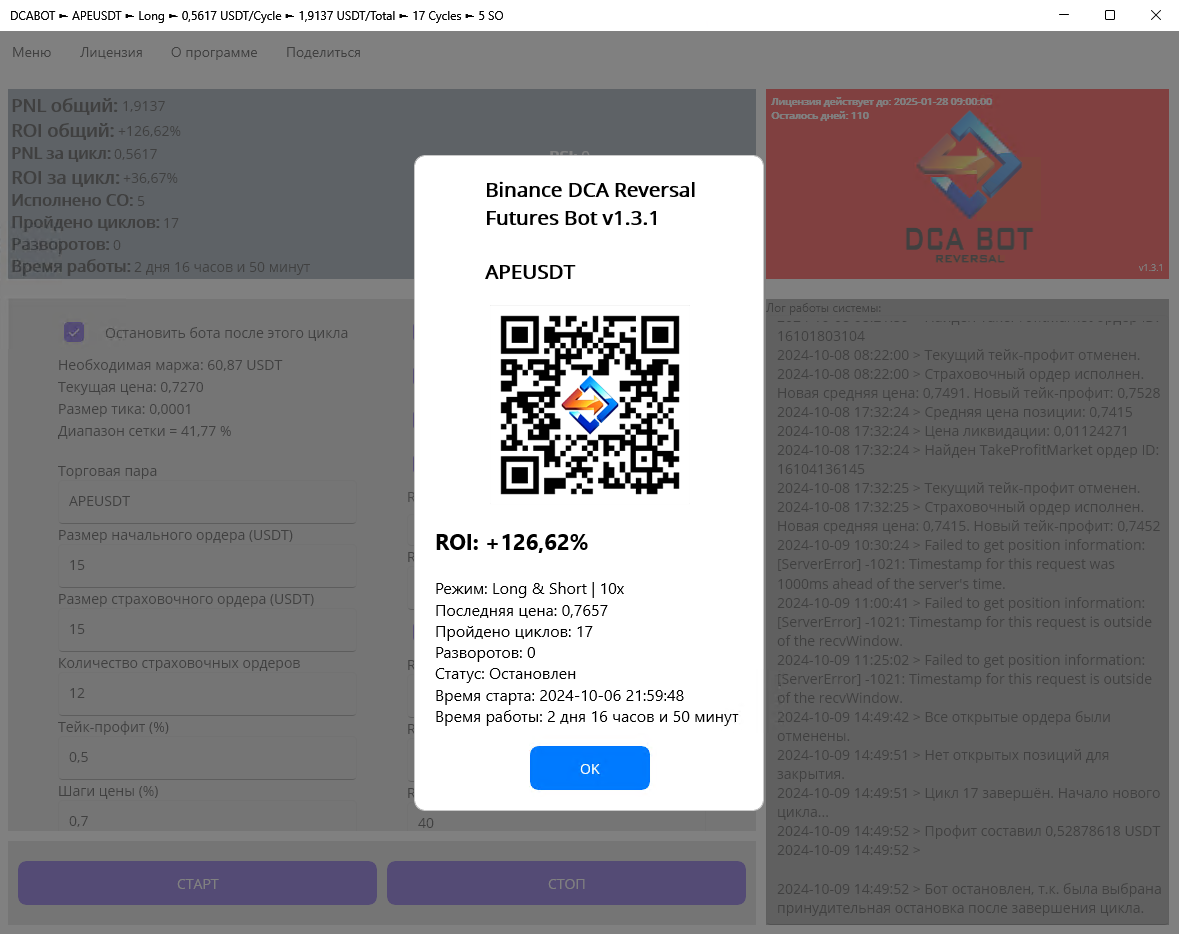
Task: Click the СТОП button
Action: pyautogui.click(x=566, y=883)
